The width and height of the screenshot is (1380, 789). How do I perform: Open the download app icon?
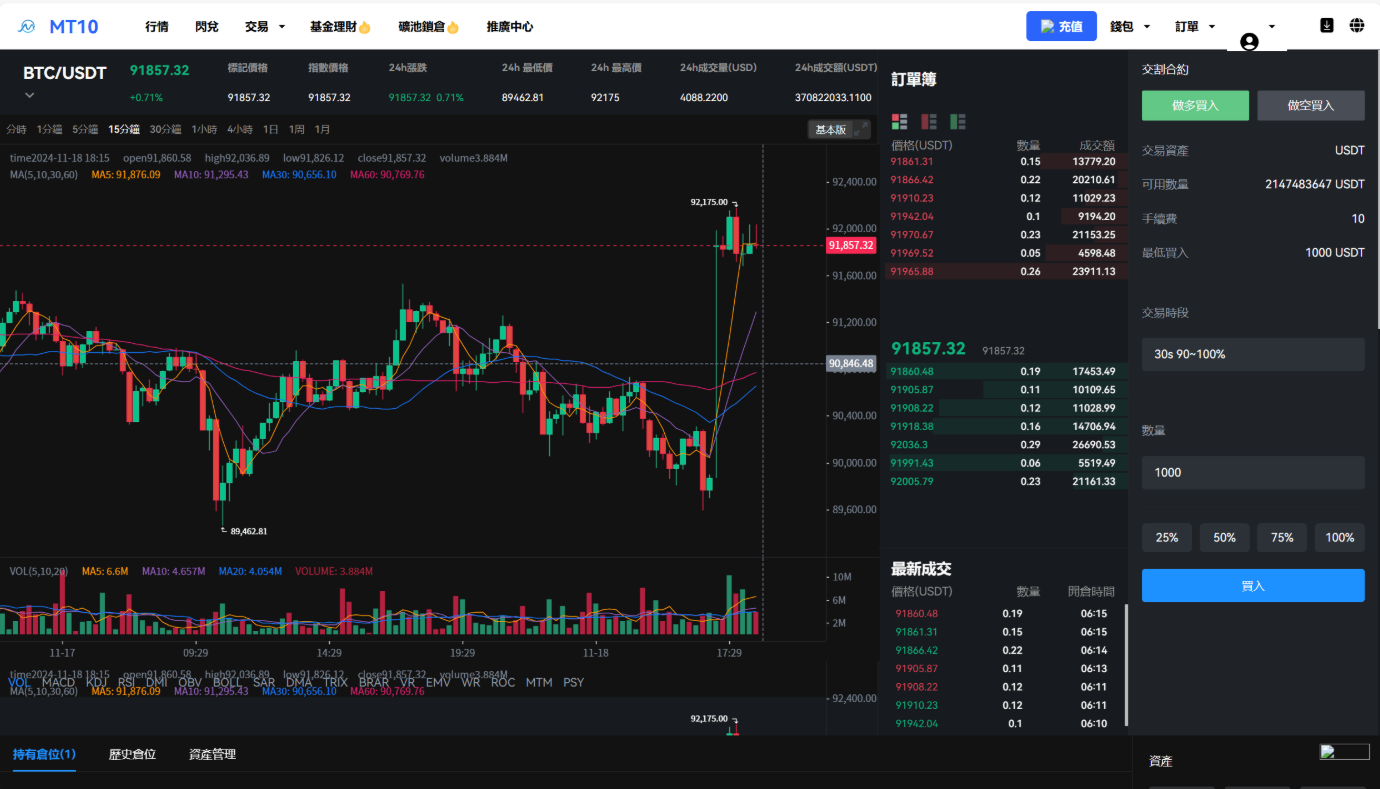coord(1327,26)
